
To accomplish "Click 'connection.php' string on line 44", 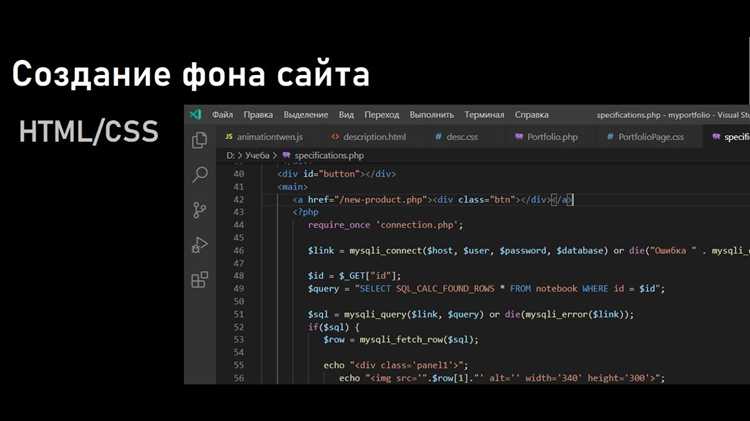I will (418, 225).
